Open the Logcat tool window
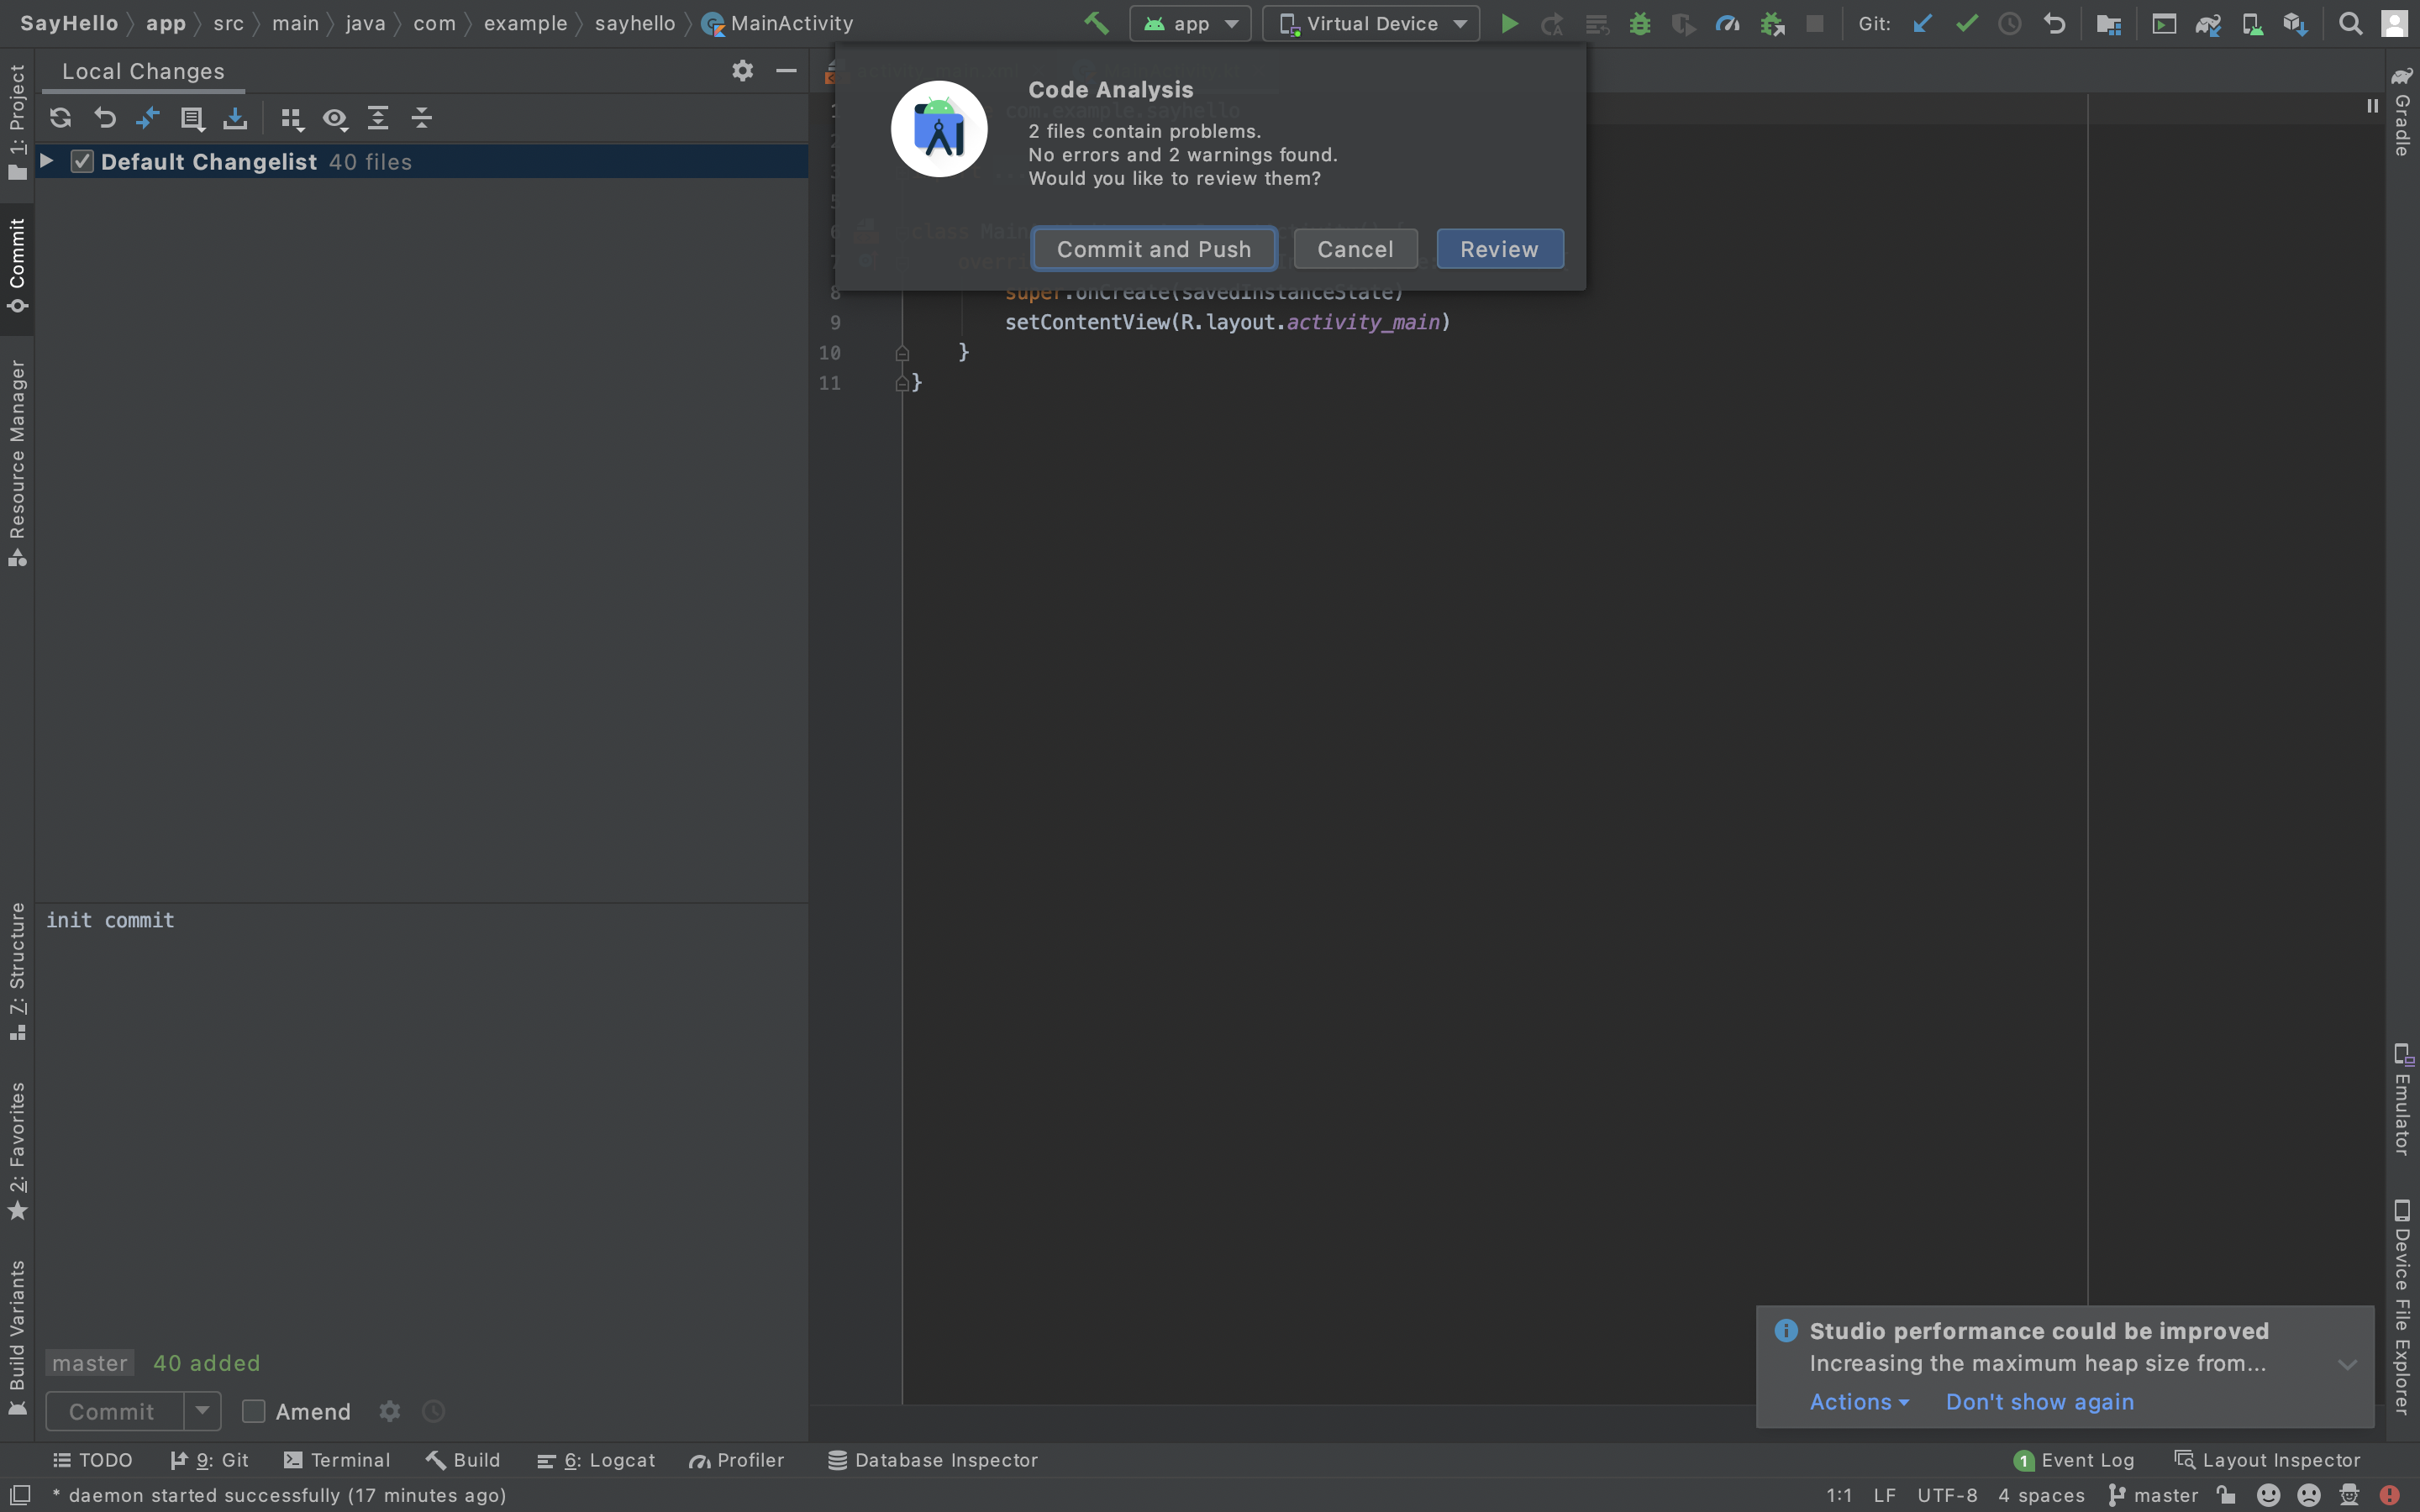 (x=596, y=1460)
